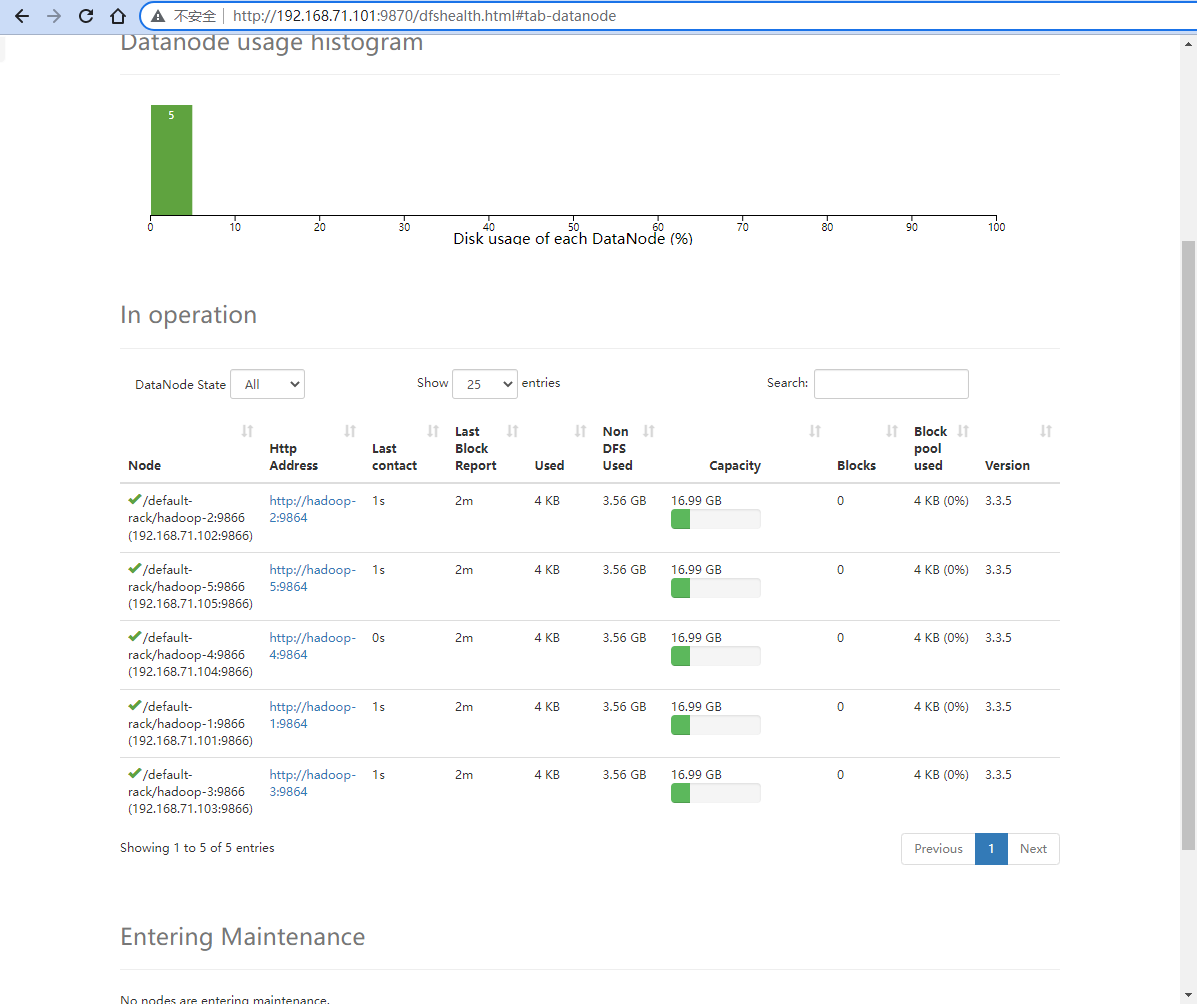Click the Previous pagination button
The image size is (1197, 1004).
point(938,849)
